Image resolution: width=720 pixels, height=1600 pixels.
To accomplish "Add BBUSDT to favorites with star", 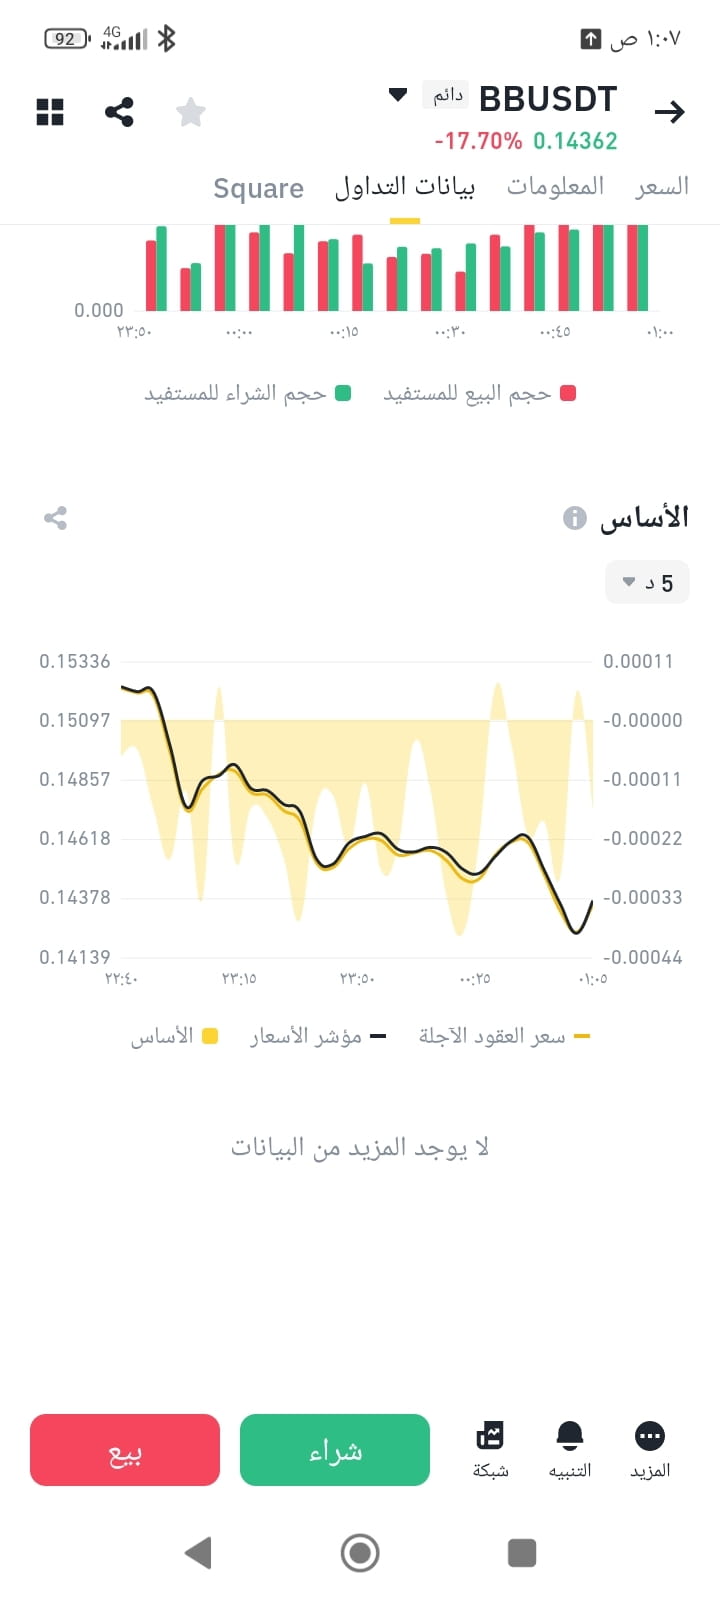I will point(190,112).
